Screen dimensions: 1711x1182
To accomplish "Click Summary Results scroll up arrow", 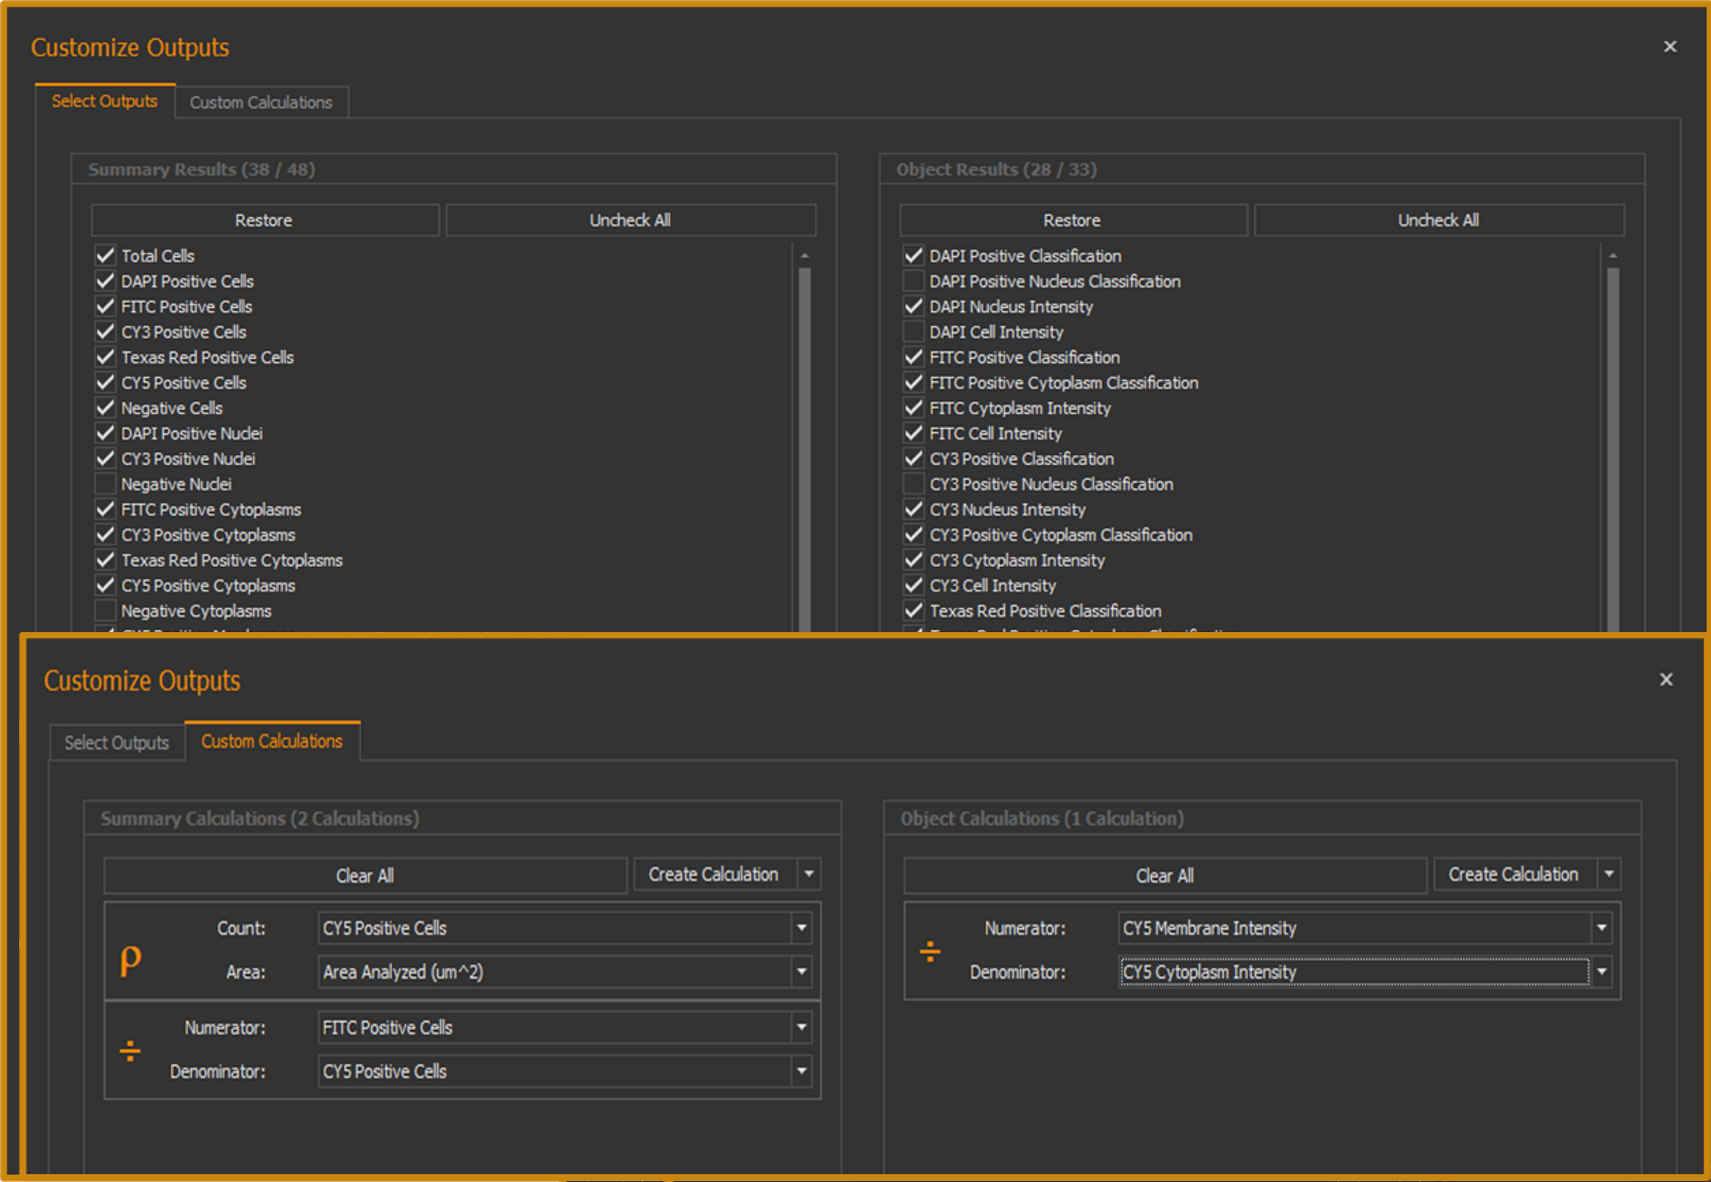I will point(805,256).
